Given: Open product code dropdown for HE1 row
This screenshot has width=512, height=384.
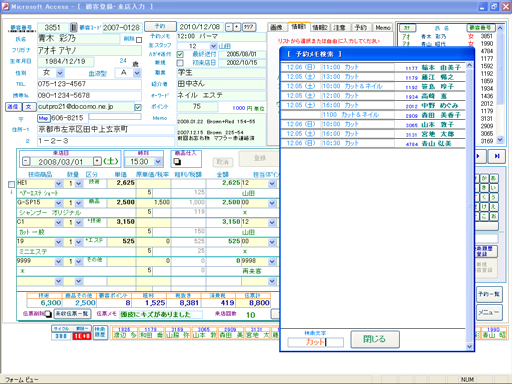Looking at the screenshot, I should click(59, 184).
